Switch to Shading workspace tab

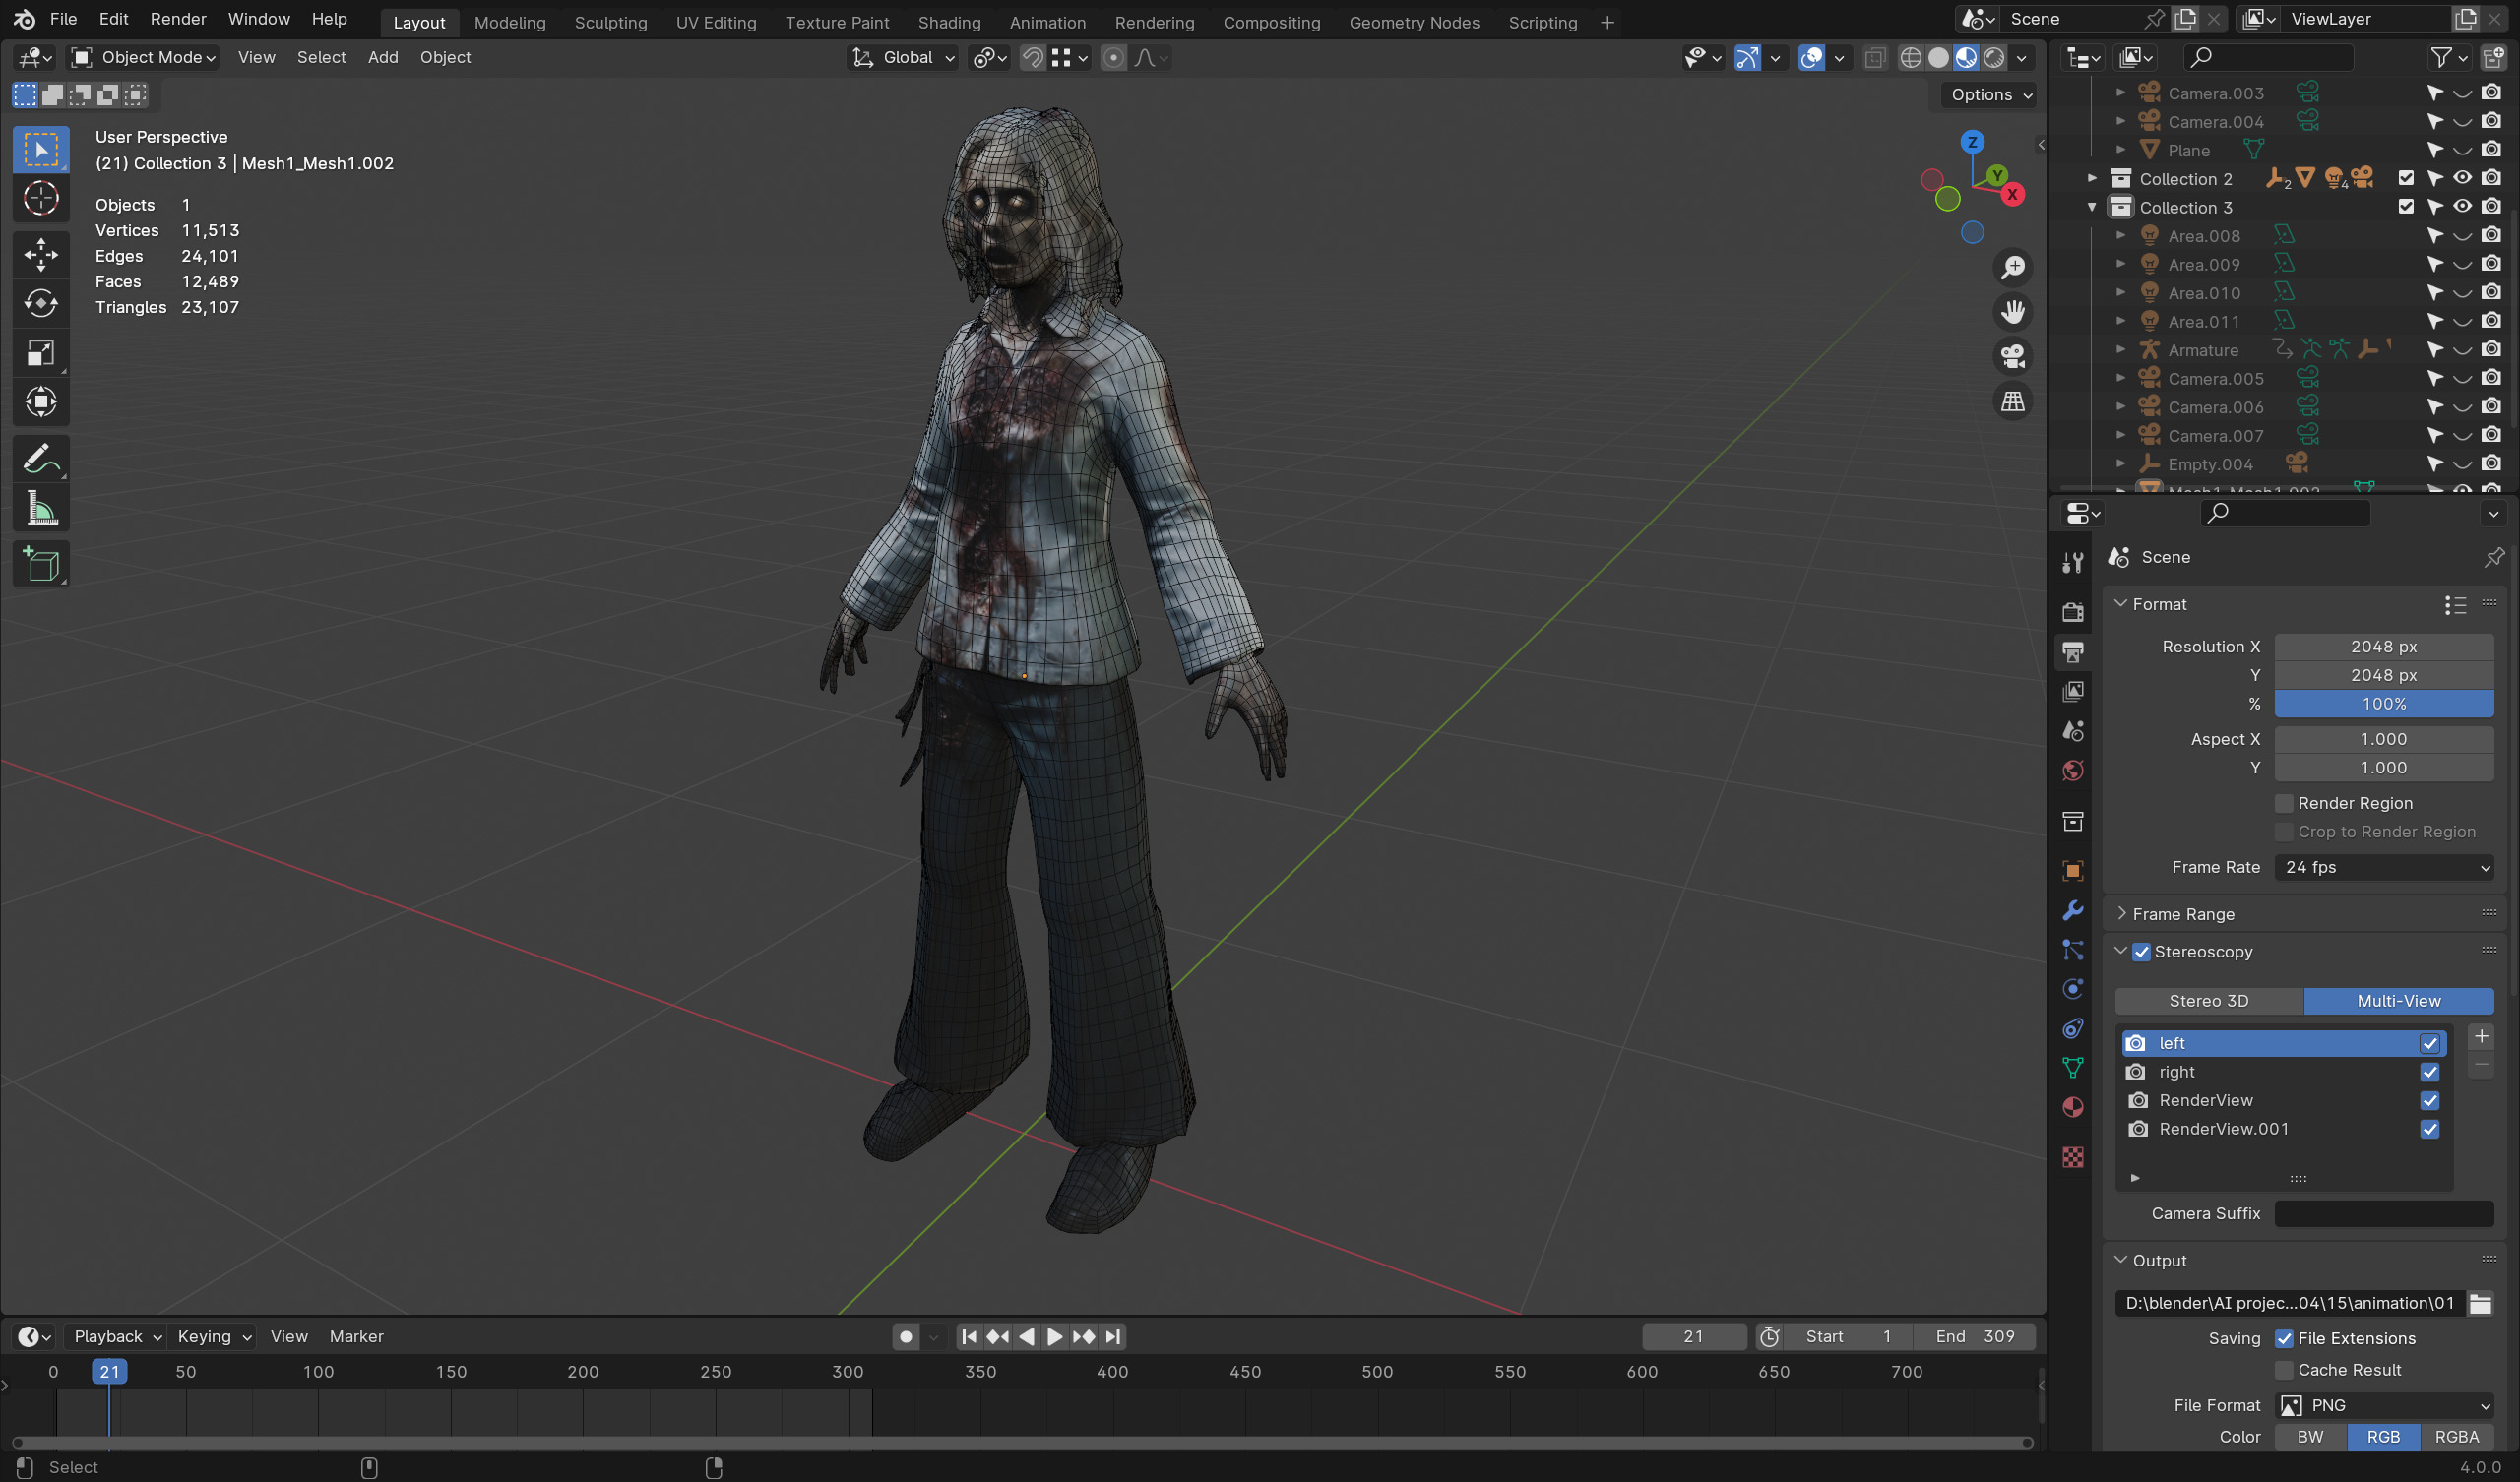[x=949, y=22]
